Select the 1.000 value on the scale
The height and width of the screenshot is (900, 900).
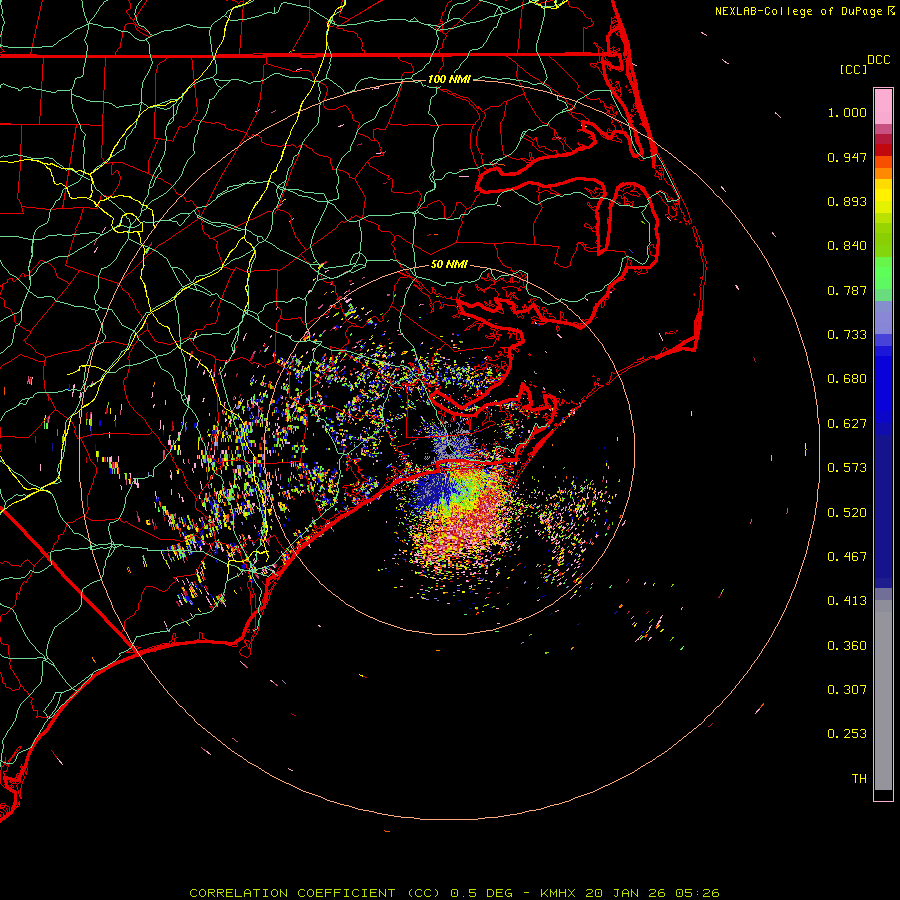[x=847, y=112]
